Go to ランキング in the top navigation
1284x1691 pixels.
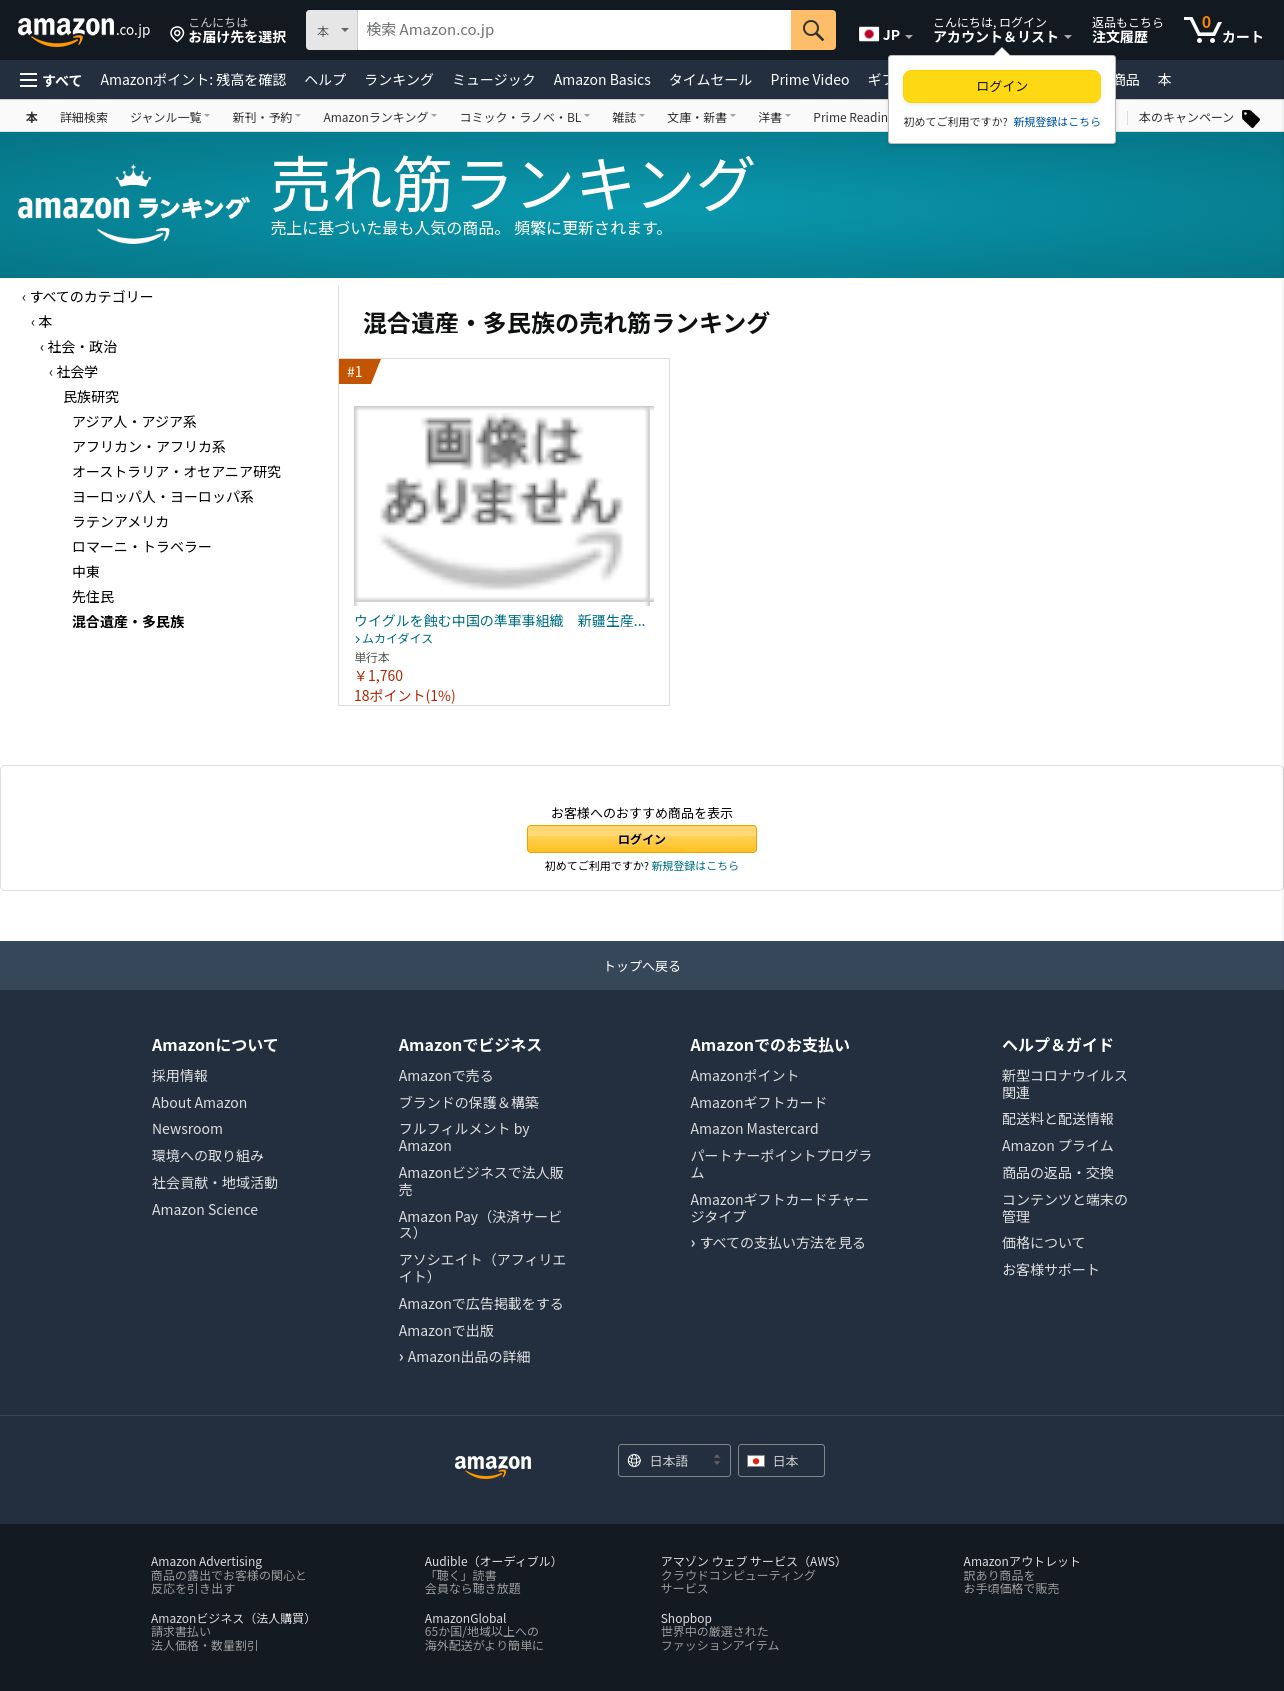[x=399, y=80]
